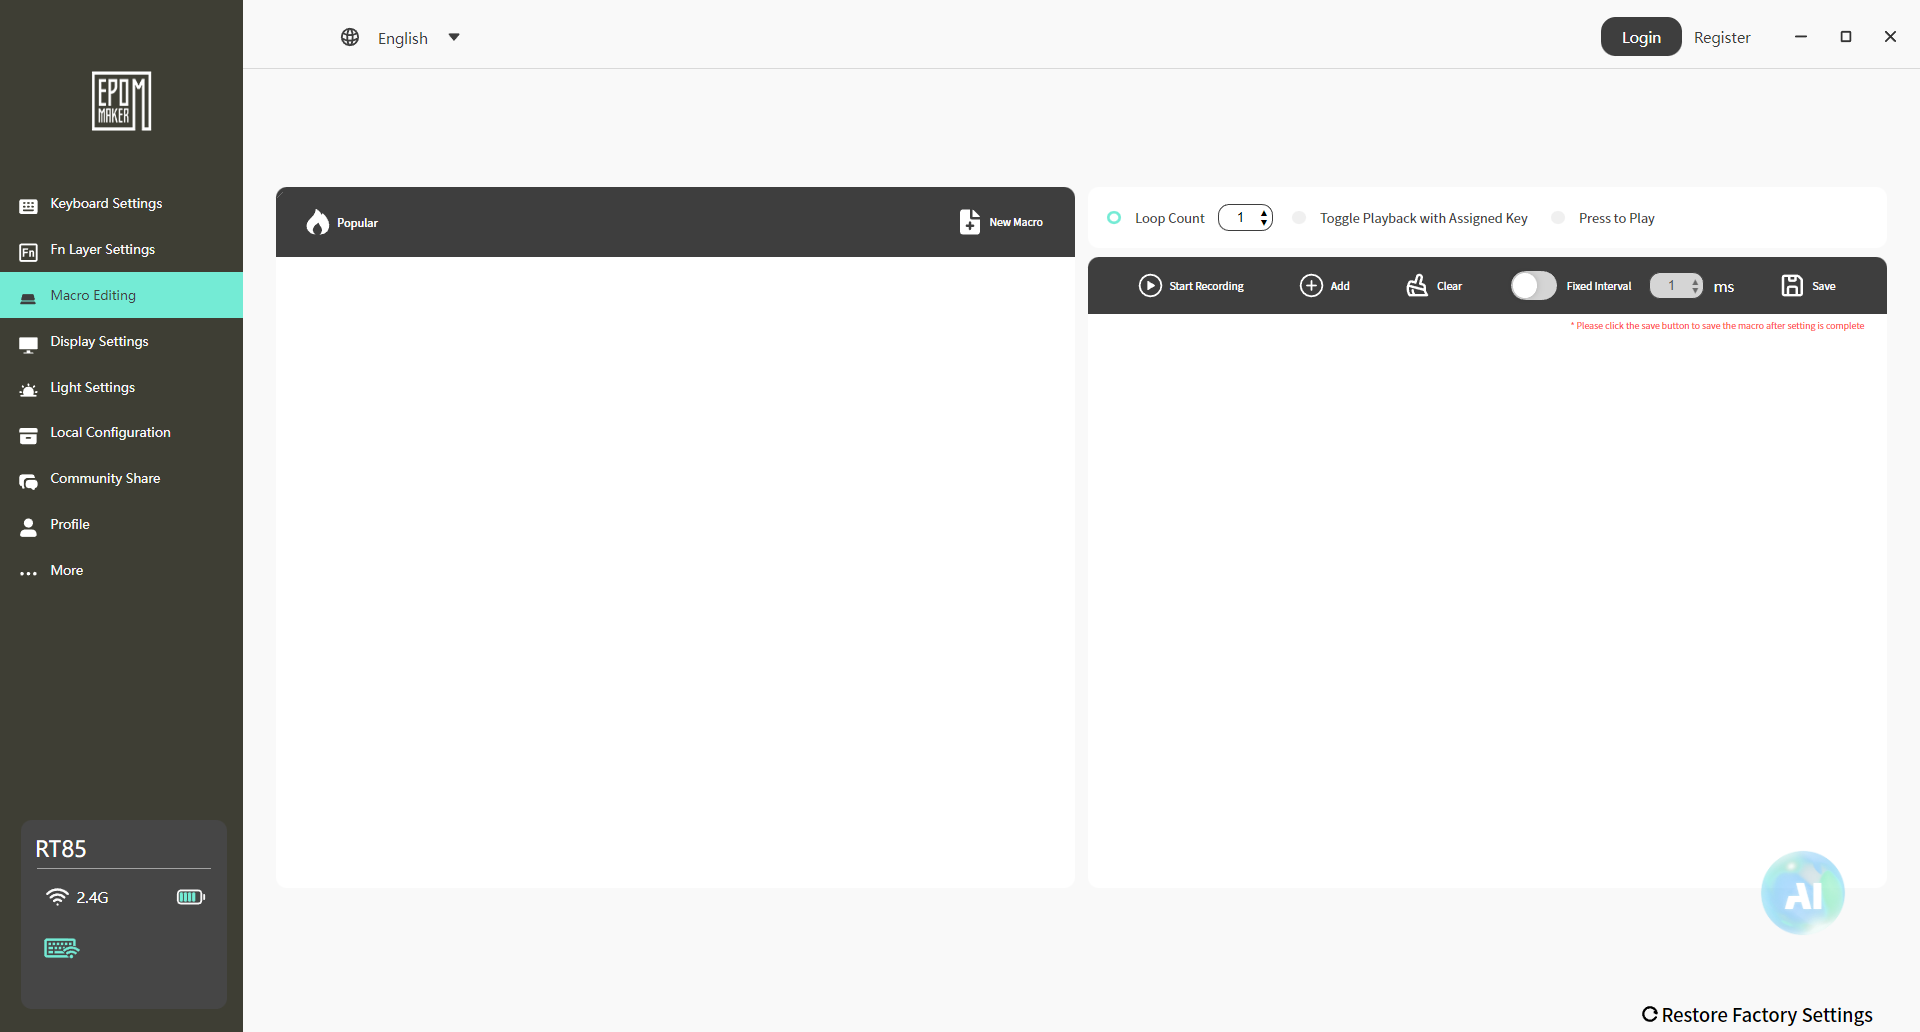Click the 2.4G connection text
1920x1032 pixels.
tap(92, 898)
